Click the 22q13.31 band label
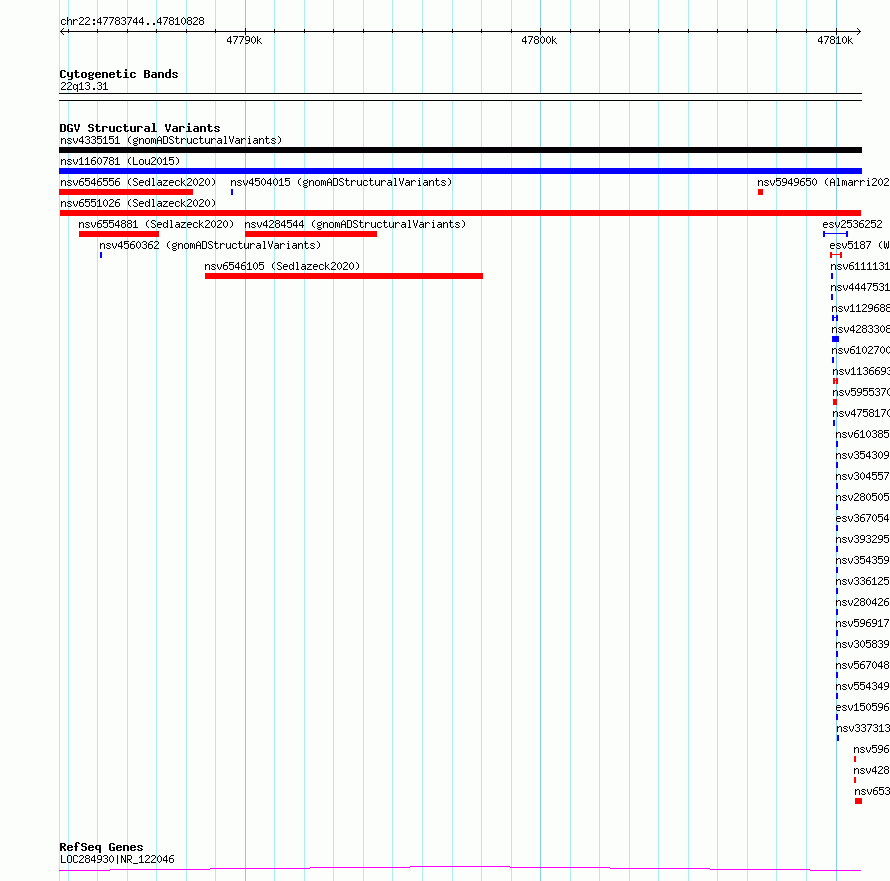 [x=84, y=86]
